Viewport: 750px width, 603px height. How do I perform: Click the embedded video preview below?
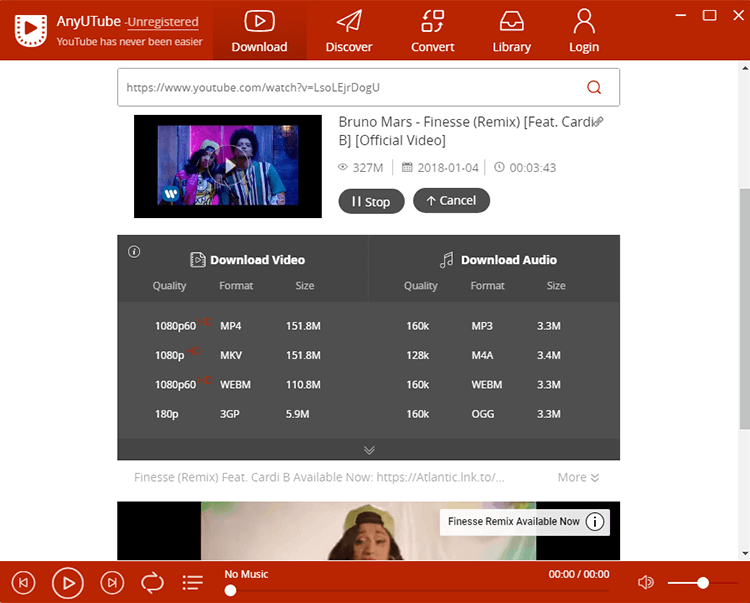[x=368, y=530]
